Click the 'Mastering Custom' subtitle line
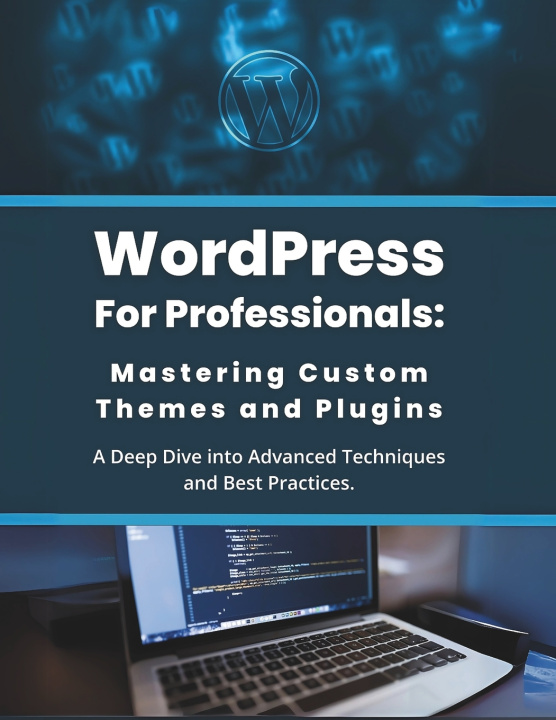 click(x=270, y=373)
